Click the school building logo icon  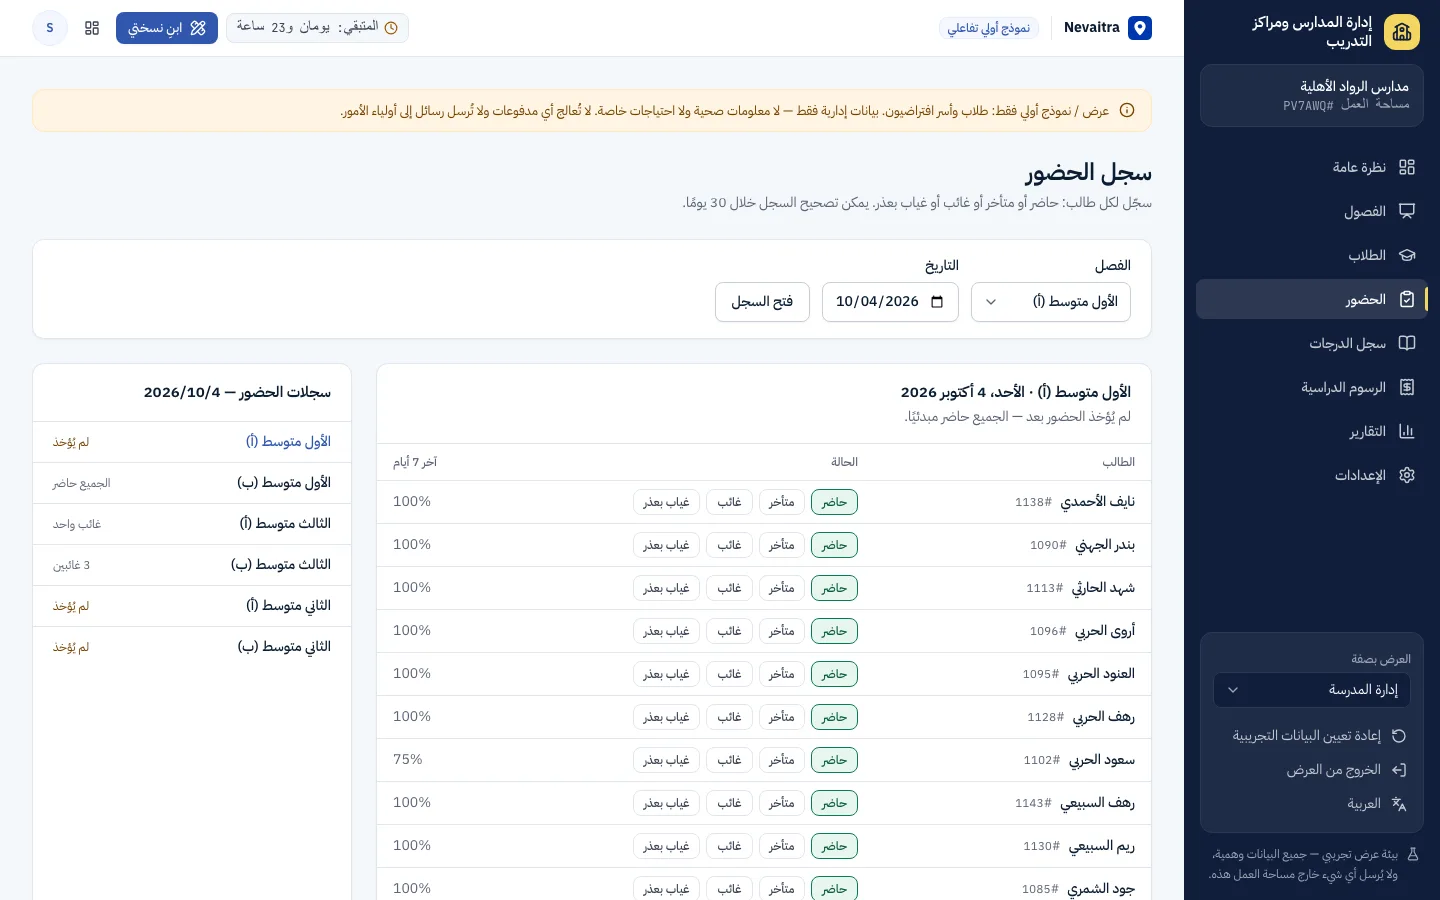(x=1402, y=32)
